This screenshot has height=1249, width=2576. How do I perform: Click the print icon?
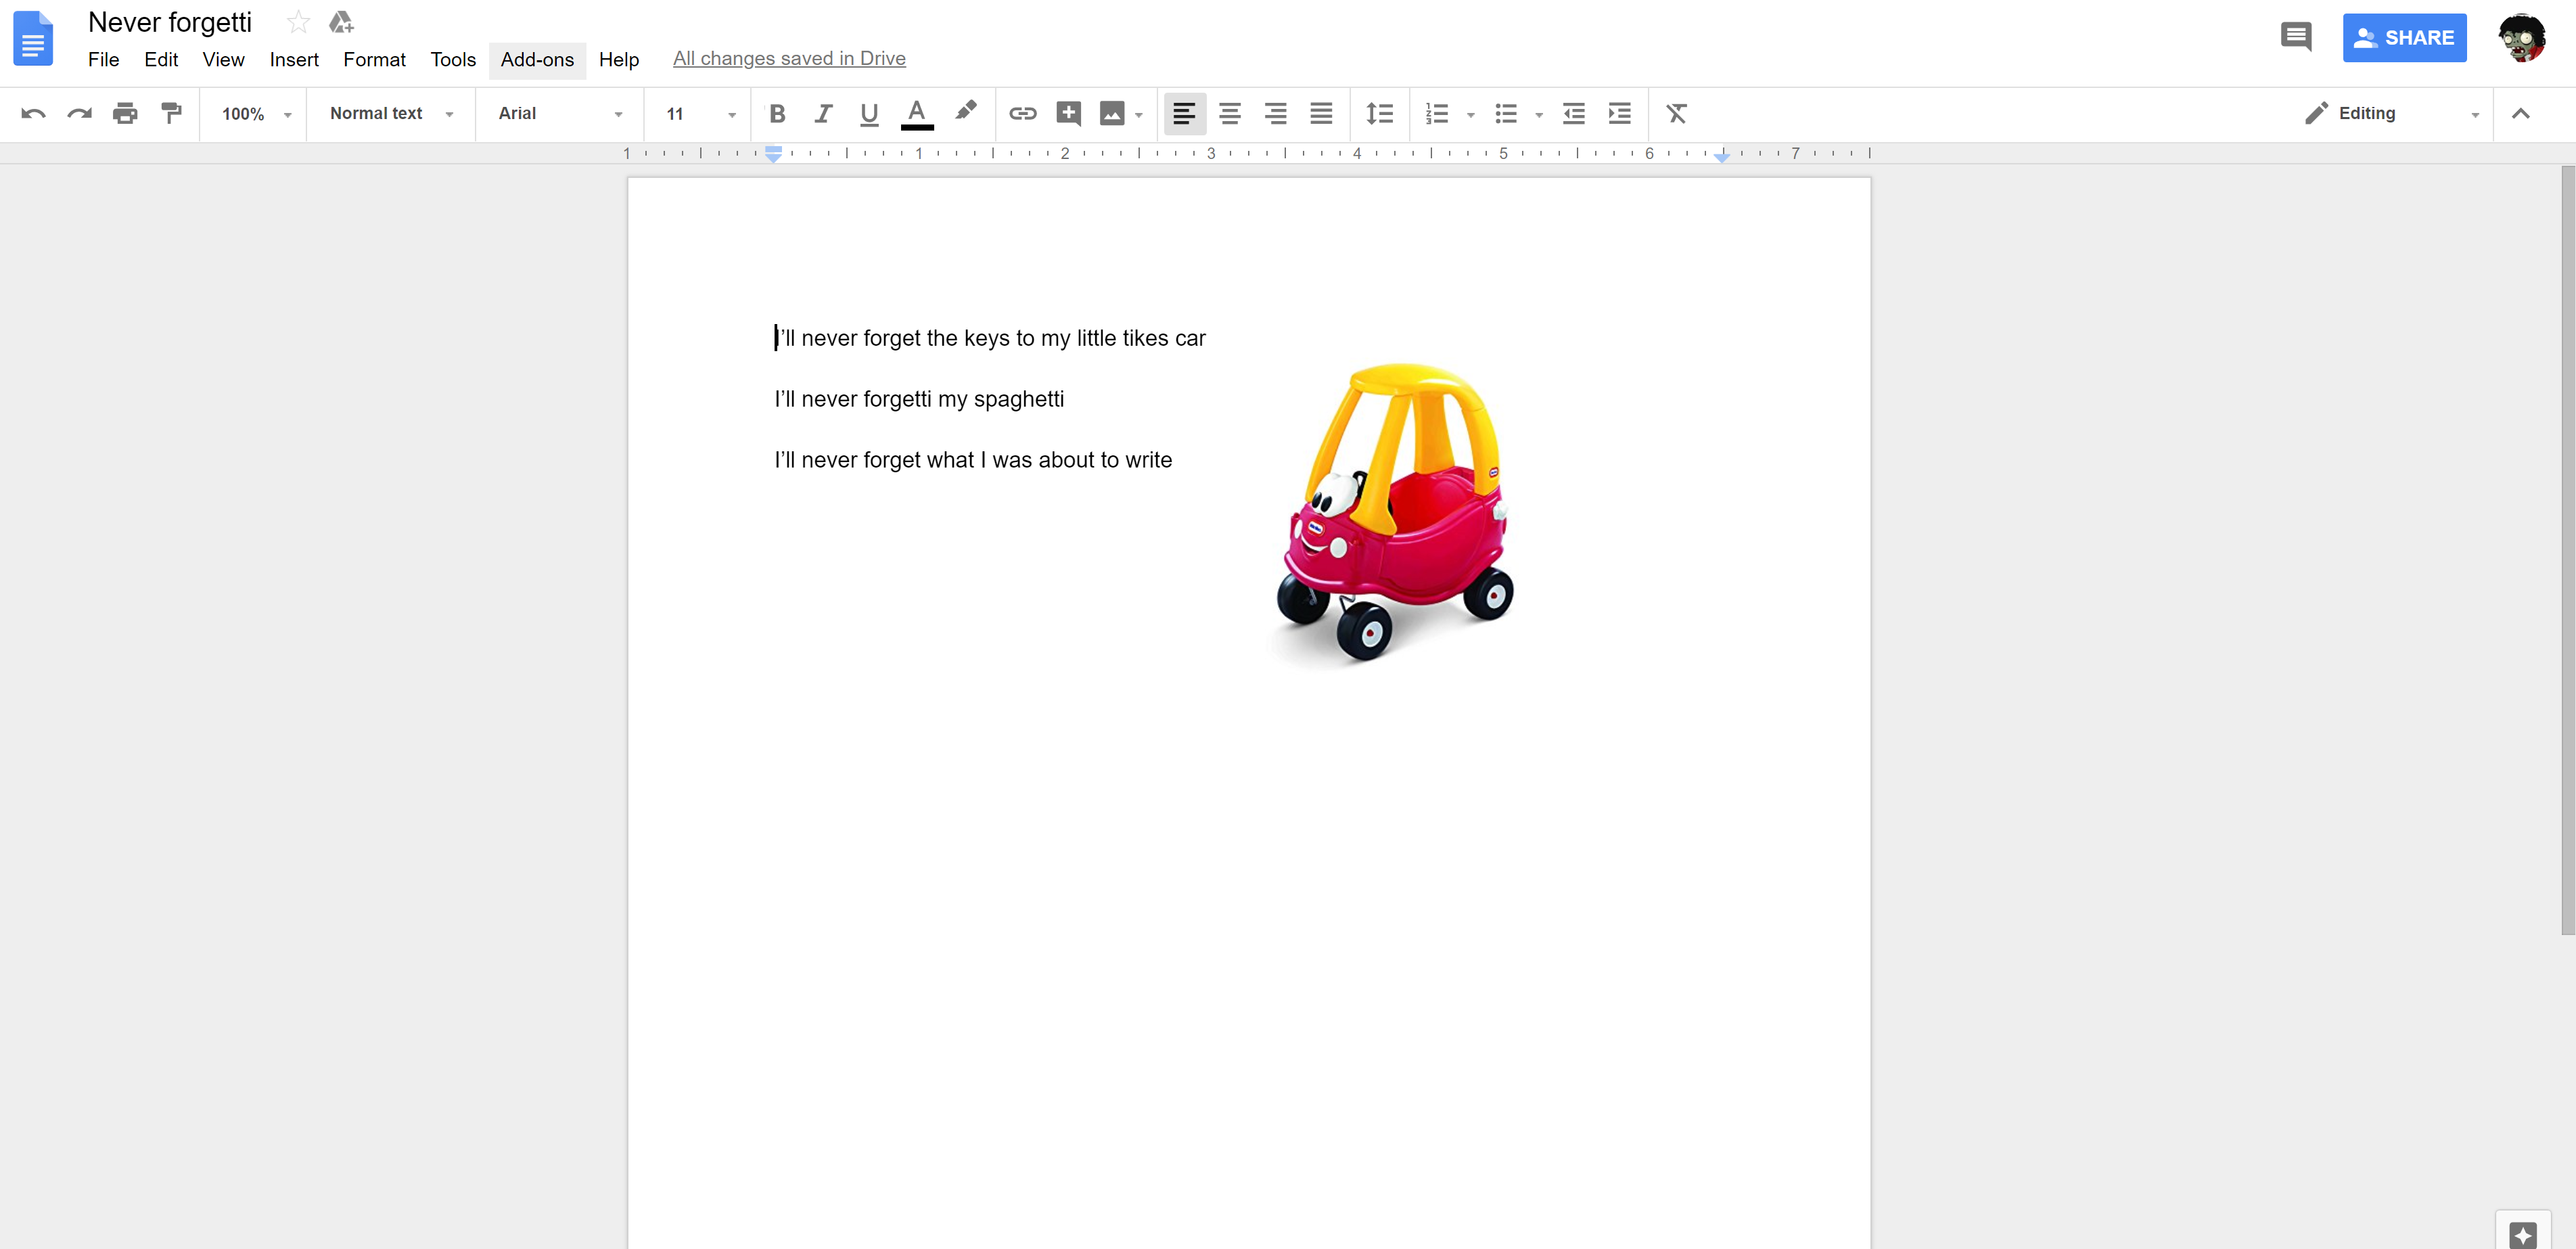125,113
